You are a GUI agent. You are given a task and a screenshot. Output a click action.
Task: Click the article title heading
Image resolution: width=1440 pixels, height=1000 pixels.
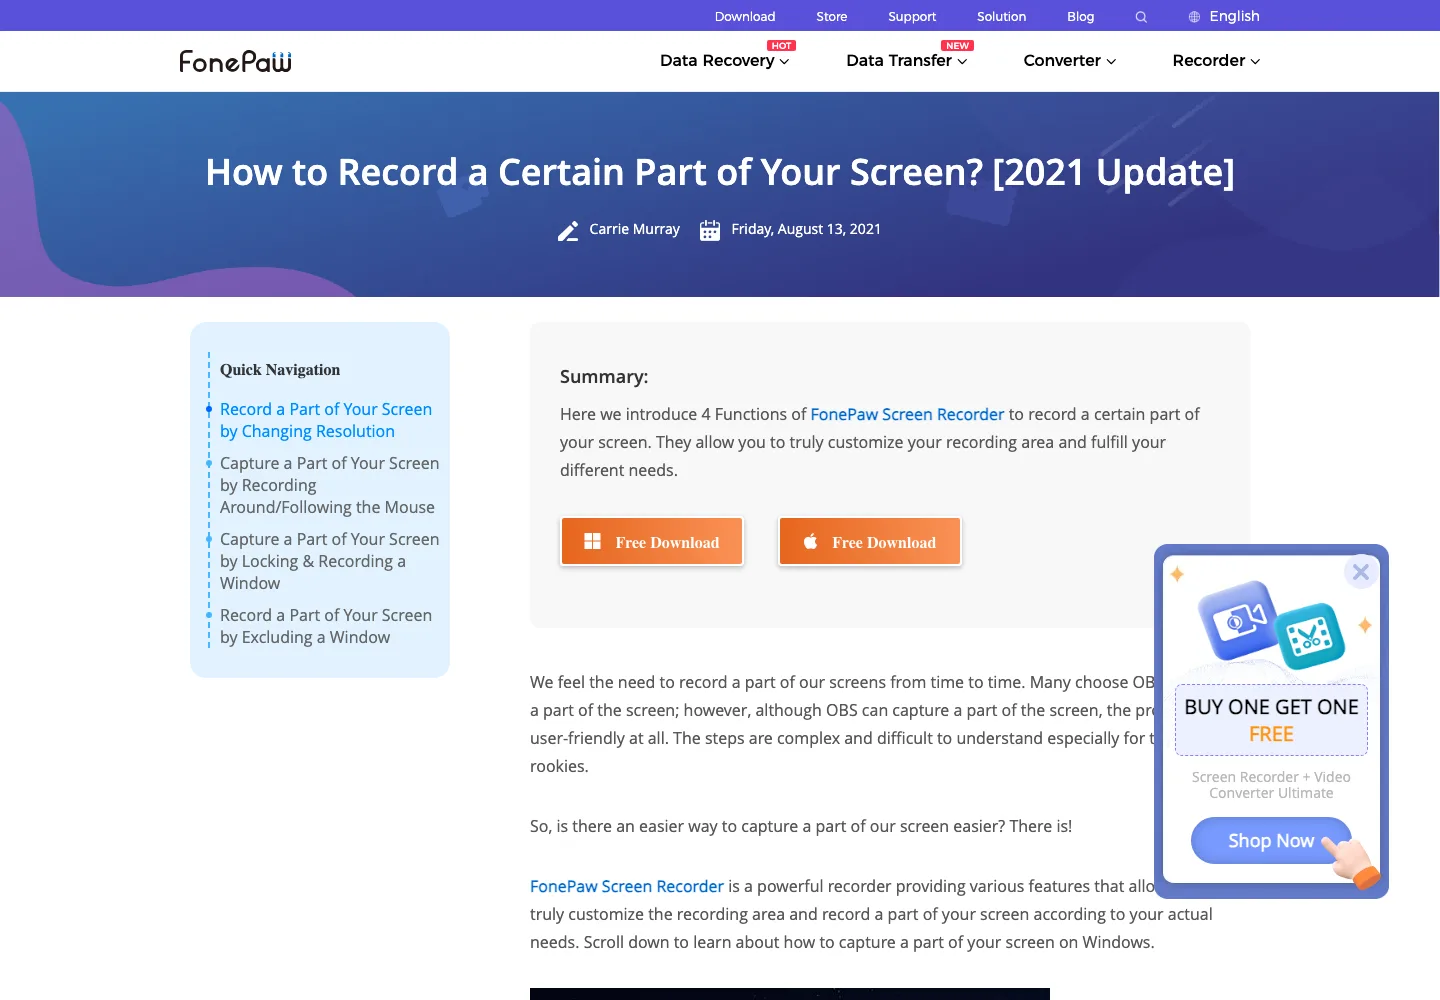[x=720, y=172]
